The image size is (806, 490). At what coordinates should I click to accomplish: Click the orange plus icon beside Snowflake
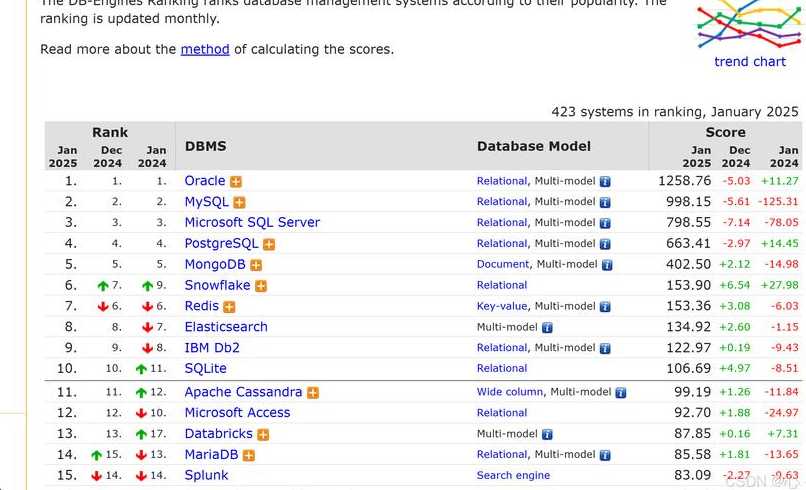click(x=261, y=286)
